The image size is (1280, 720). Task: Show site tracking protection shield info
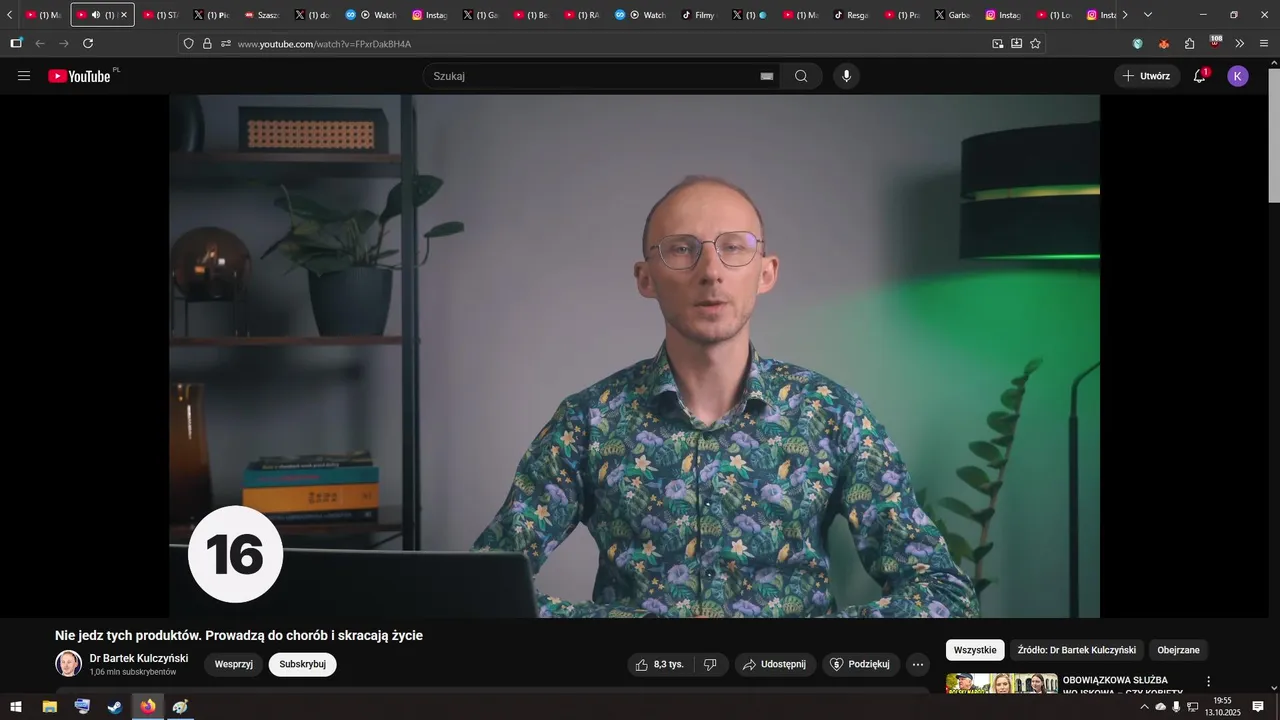pos(188,43)
